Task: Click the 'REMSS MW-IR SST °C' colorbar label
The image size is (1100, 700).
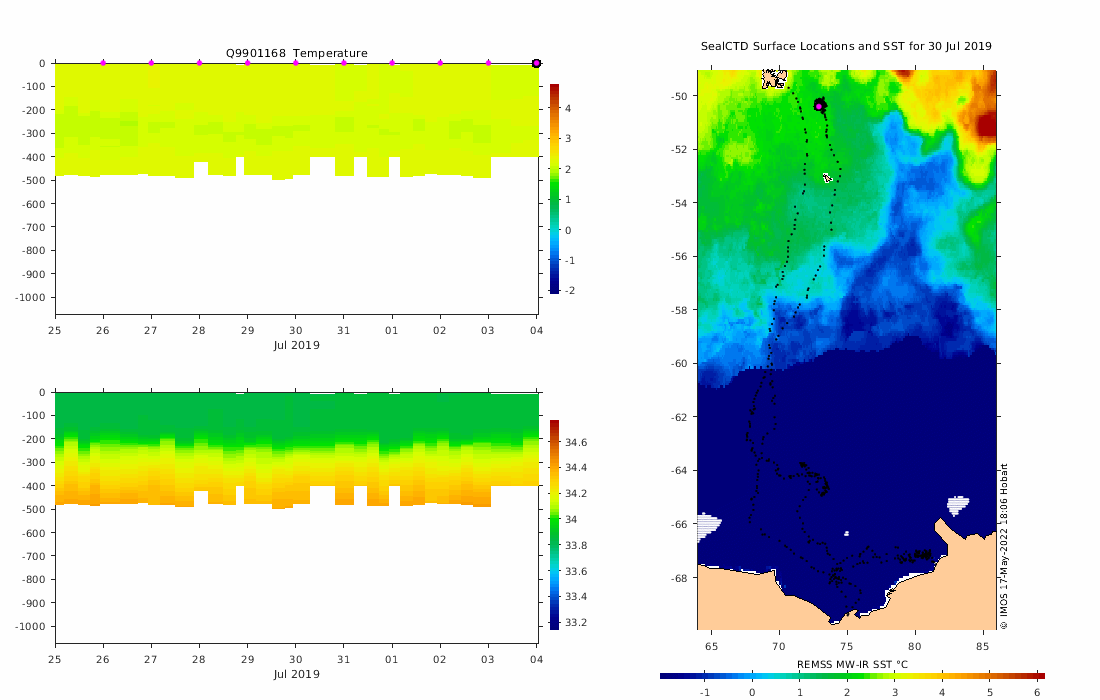Action: point(852,664)
